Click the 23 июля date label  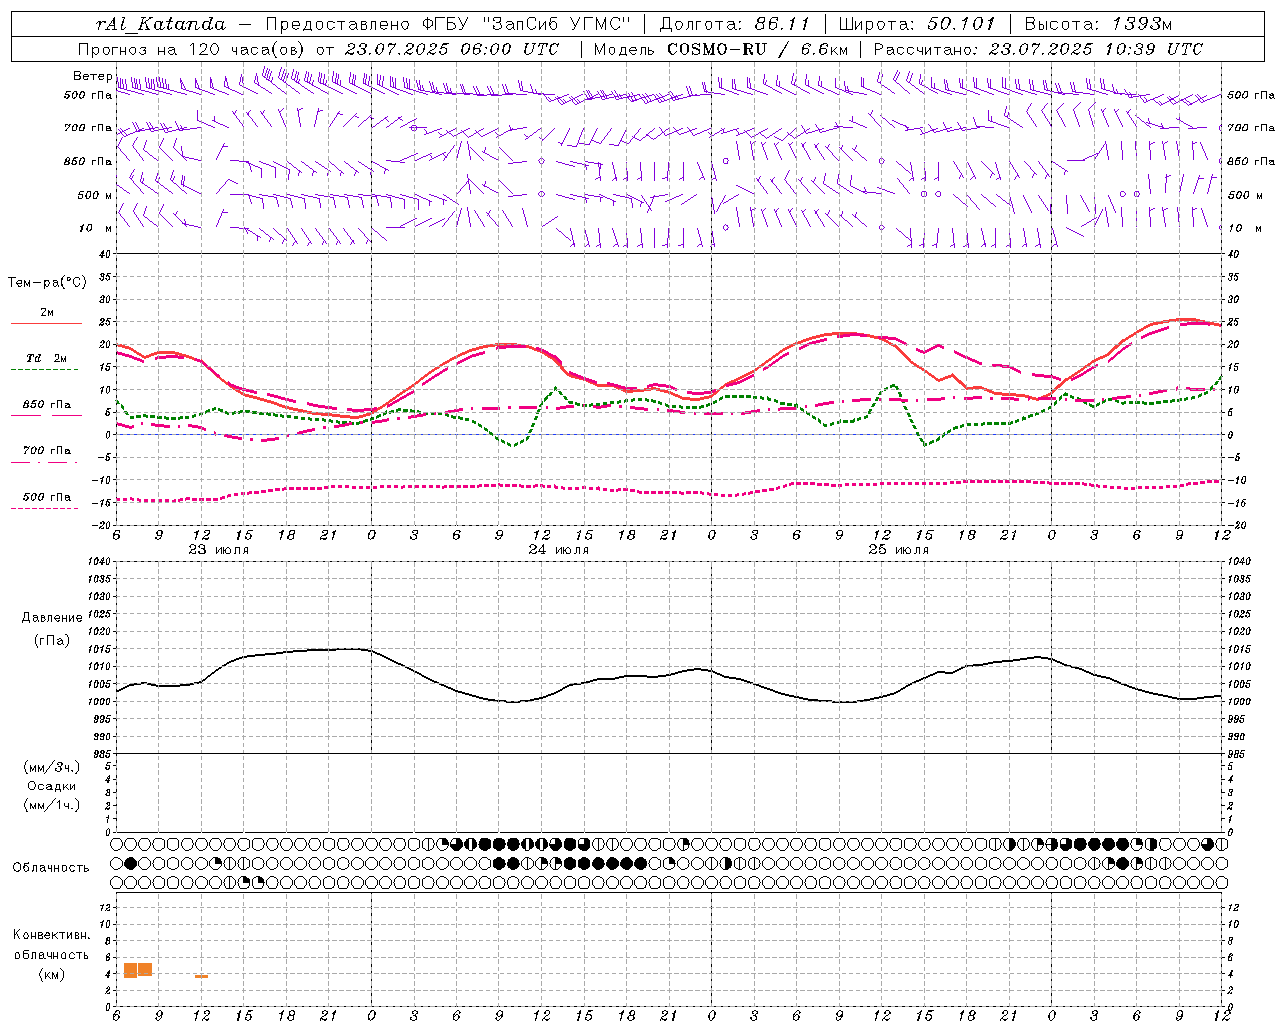tap(219, 550)
